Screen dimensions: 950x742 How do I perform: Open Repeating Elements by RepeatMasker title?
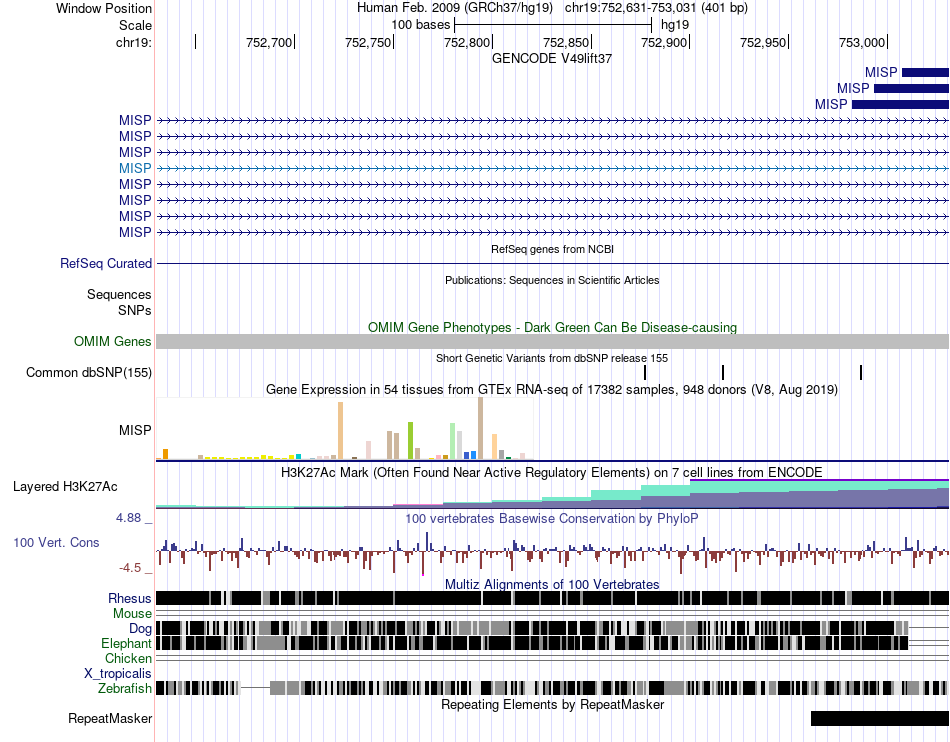tap(552, 705)
